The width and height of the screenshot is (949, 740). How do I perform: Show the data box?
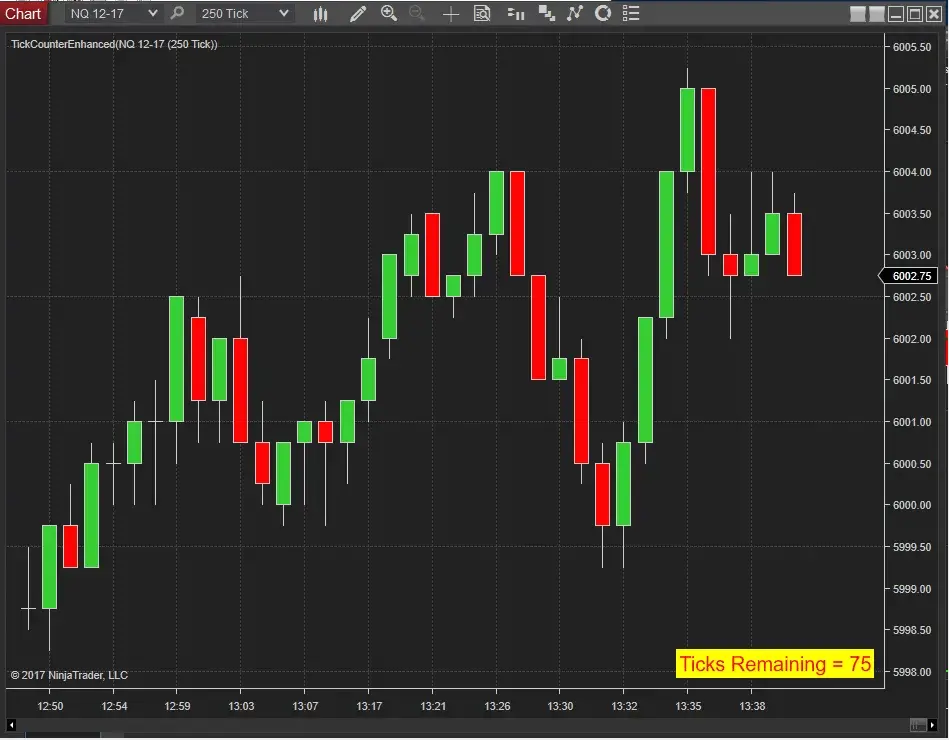pos(482,13)
